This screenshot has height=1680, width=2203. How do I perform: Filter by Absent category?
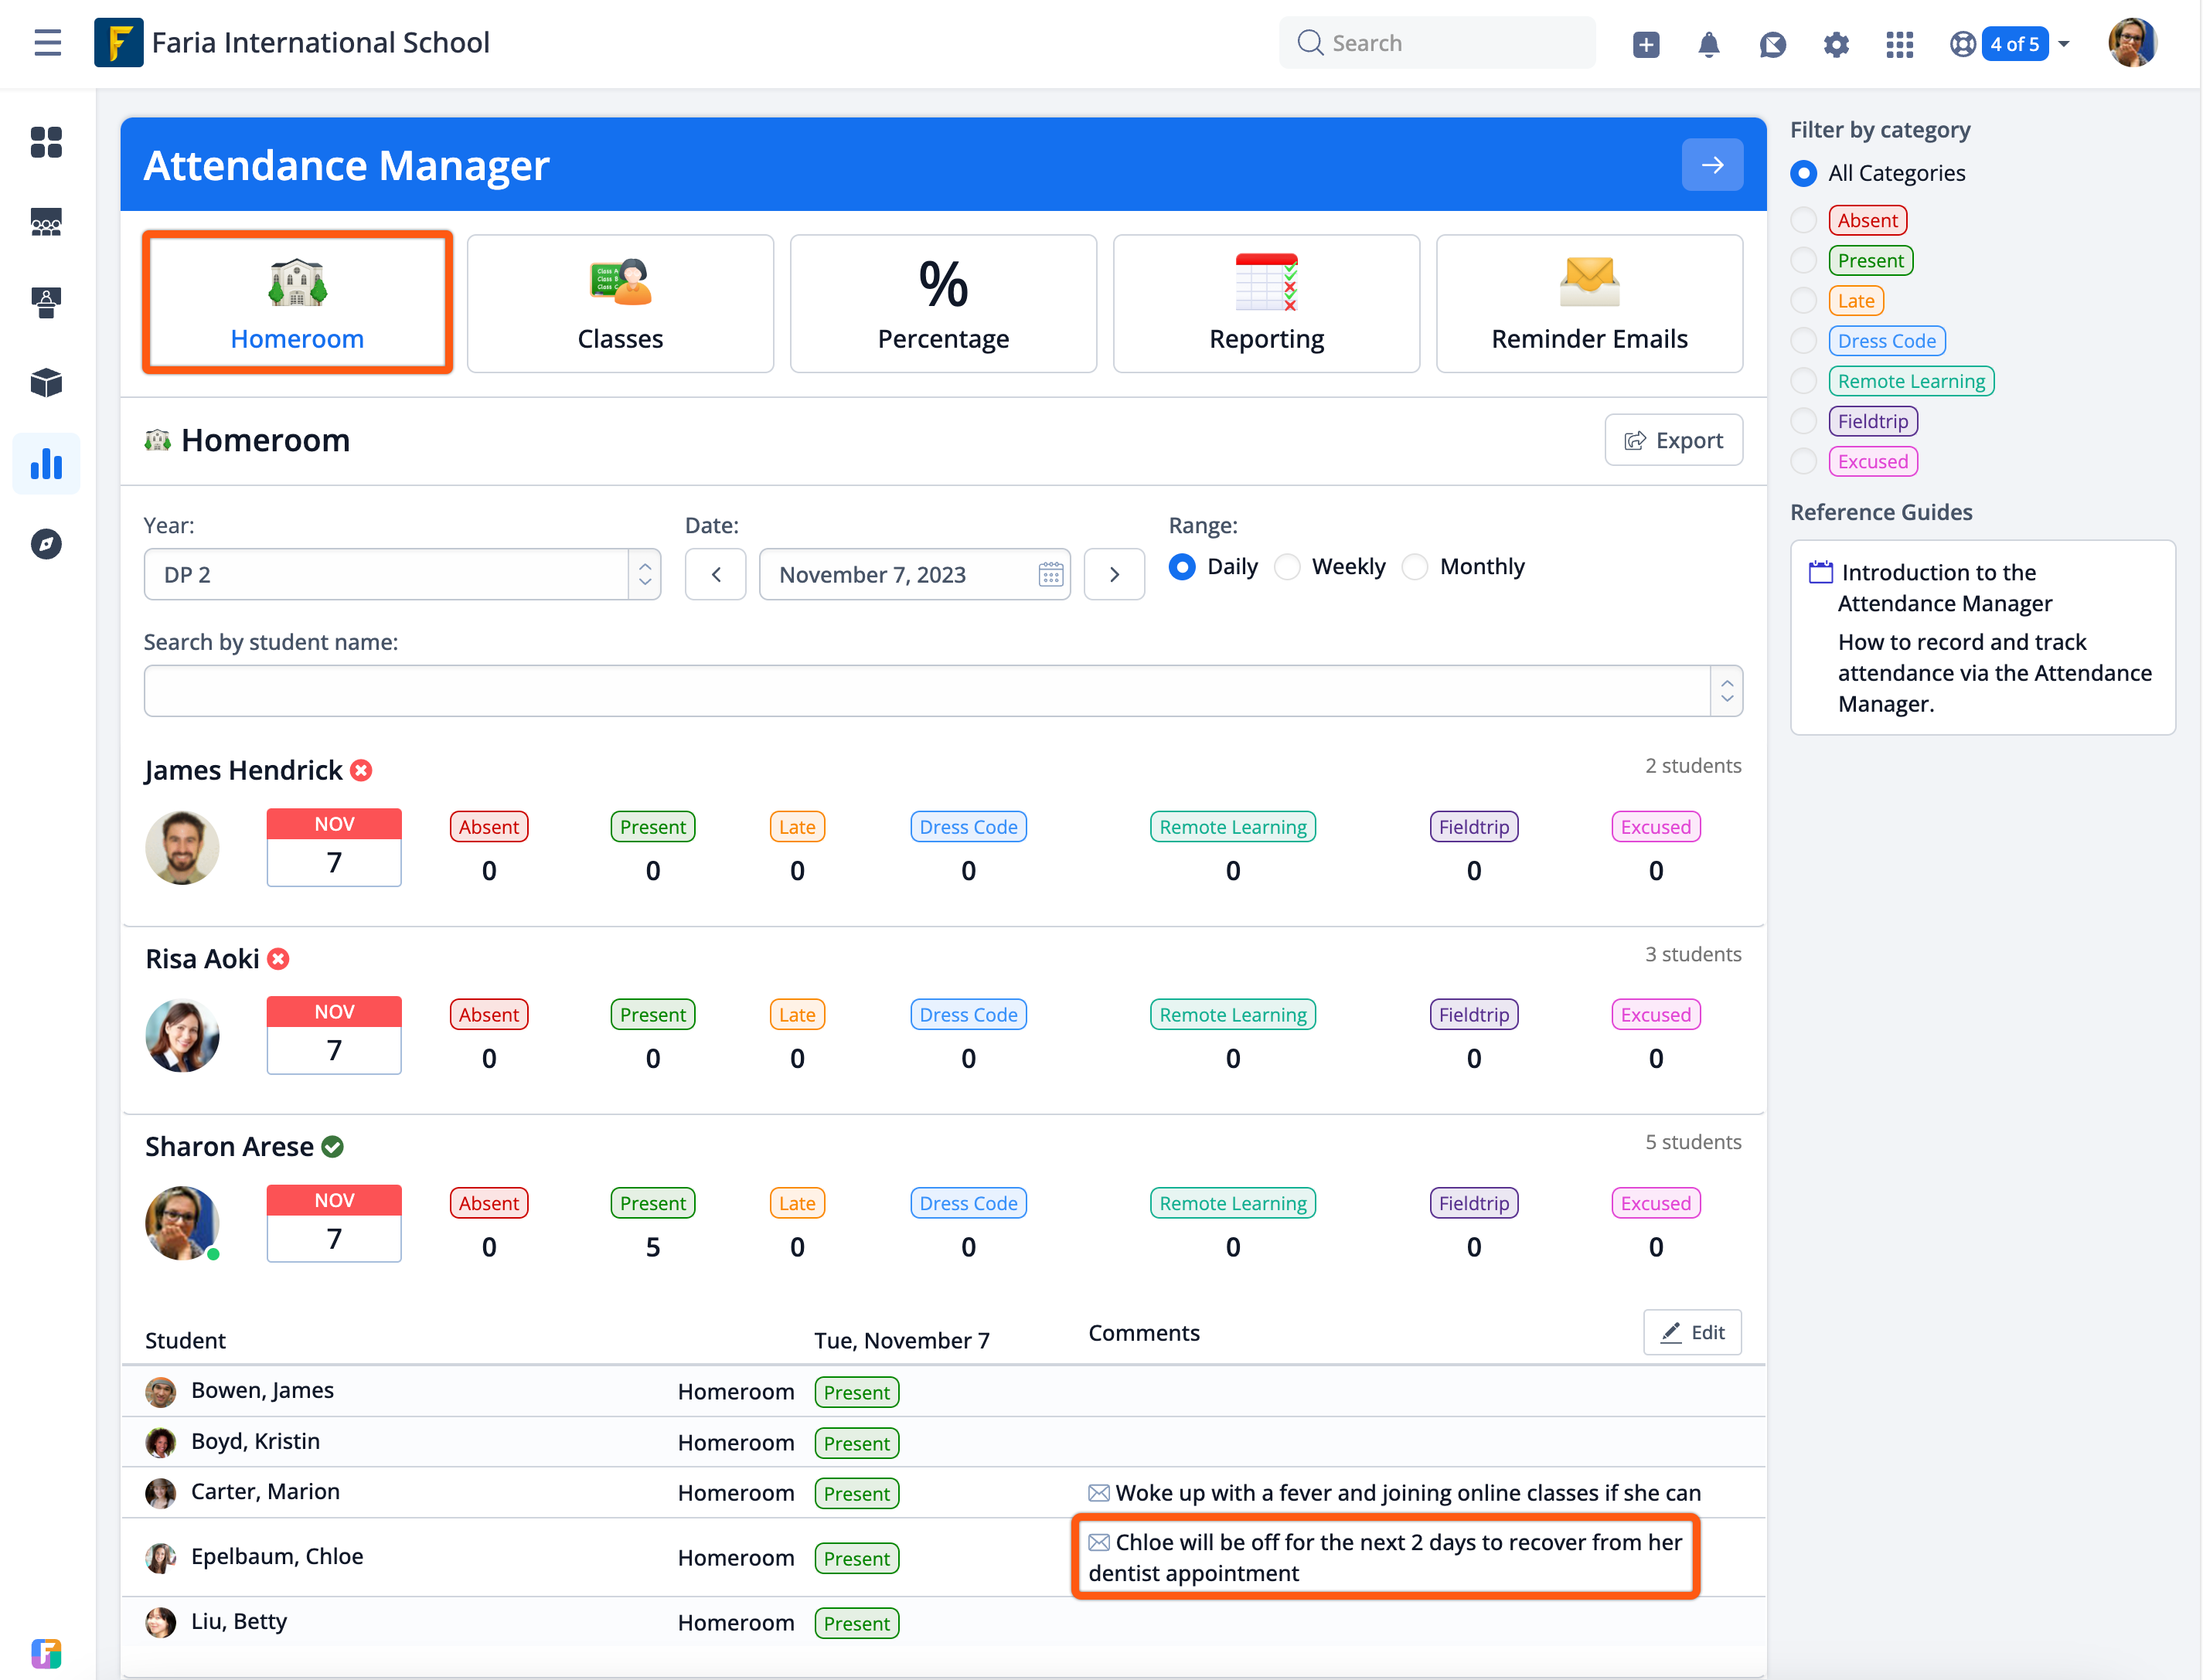coord(1803,220)
